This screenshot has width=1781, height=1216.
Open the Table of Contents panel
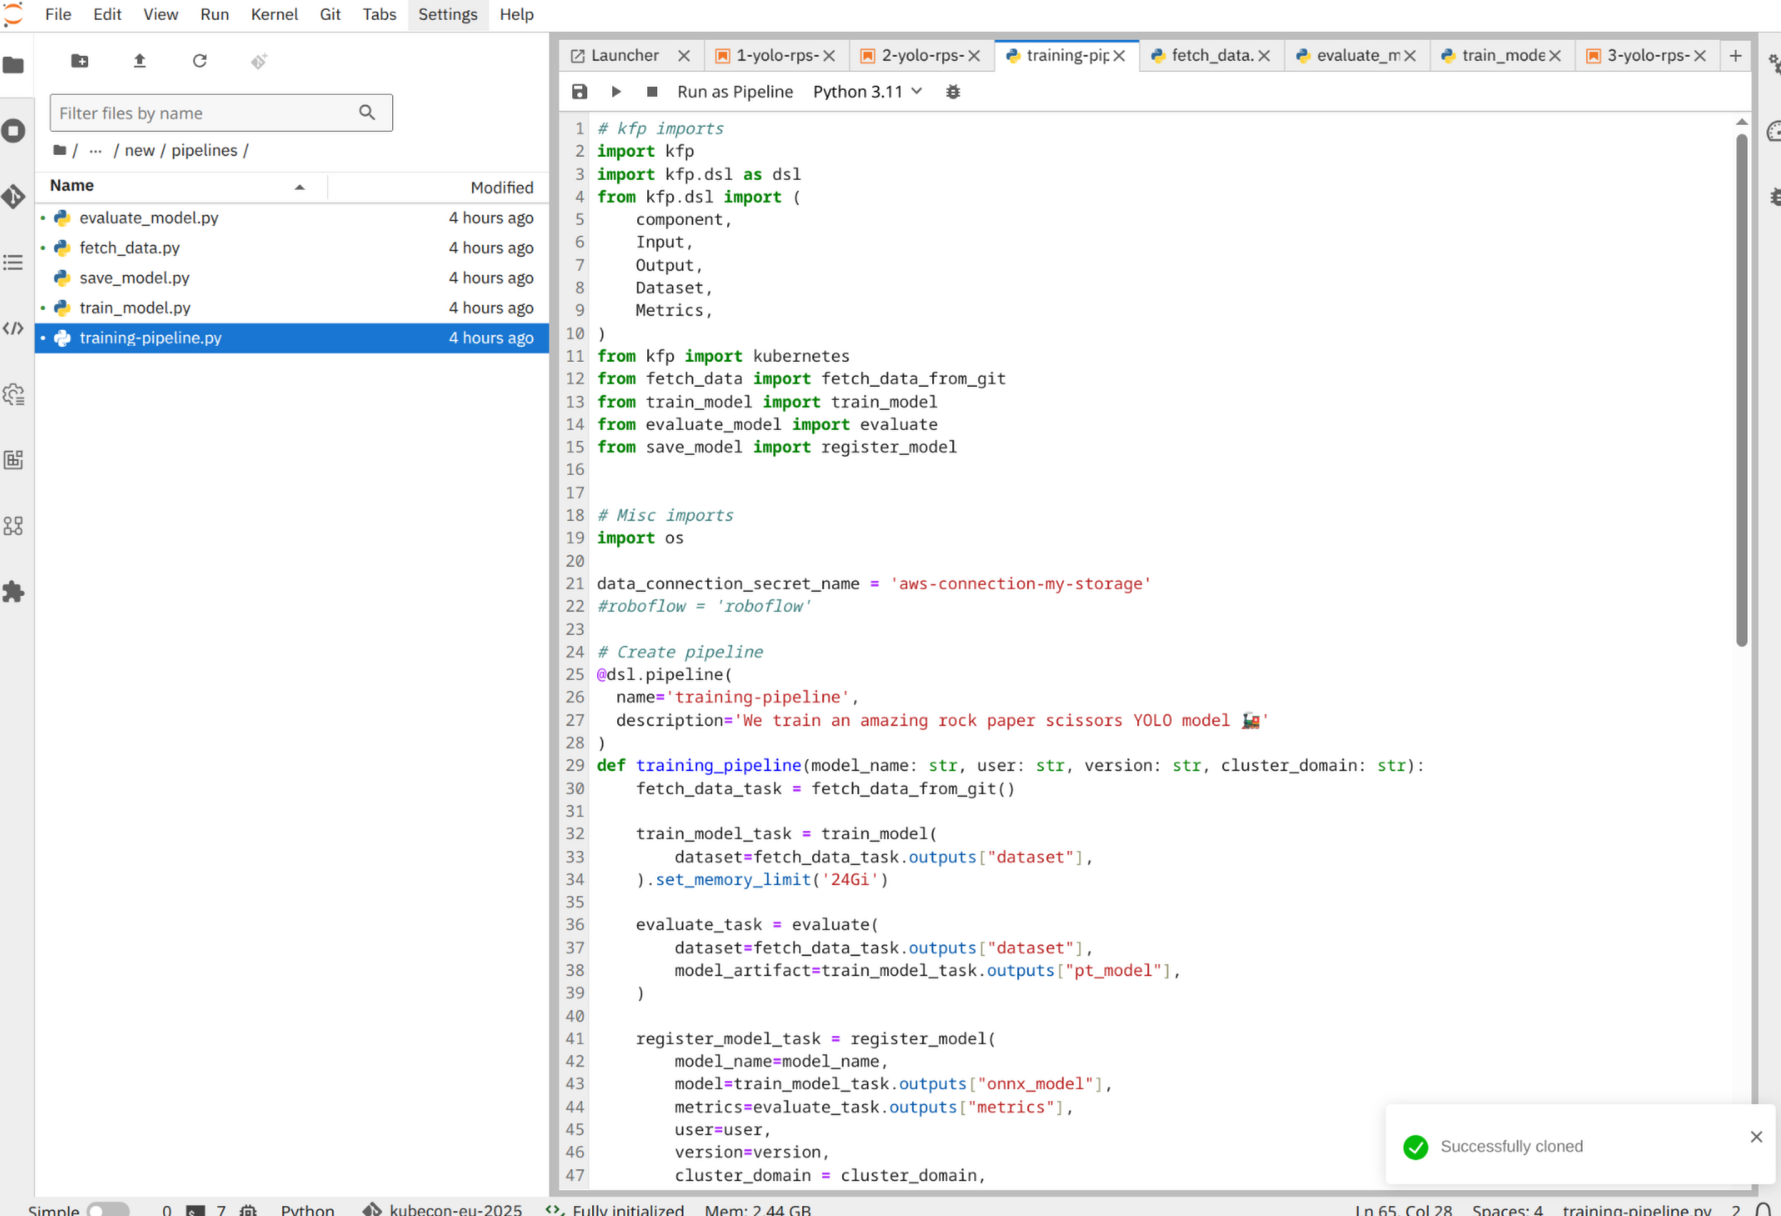coord(14,262)
